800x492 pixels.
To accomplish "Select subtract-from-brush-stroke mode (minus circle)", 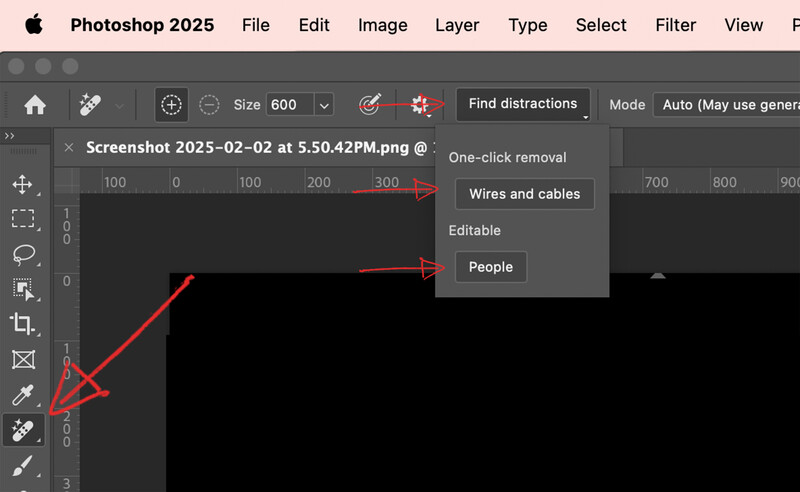I will click(x=209, y=105).
